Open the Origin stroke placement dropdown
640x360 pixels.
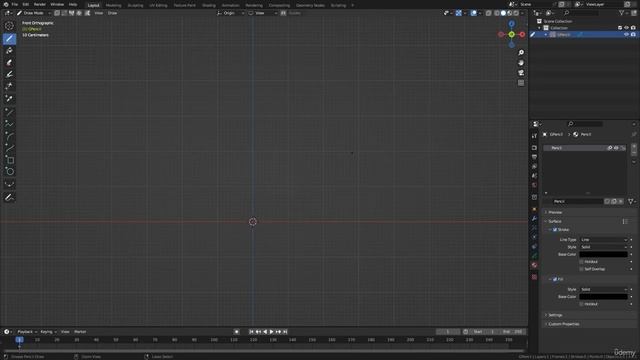point(231,13)
